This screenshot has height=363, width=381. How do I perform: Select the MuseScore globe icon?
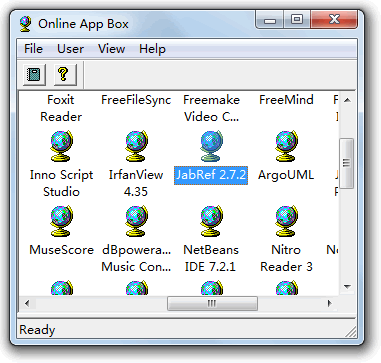click(x=61, y=221)
